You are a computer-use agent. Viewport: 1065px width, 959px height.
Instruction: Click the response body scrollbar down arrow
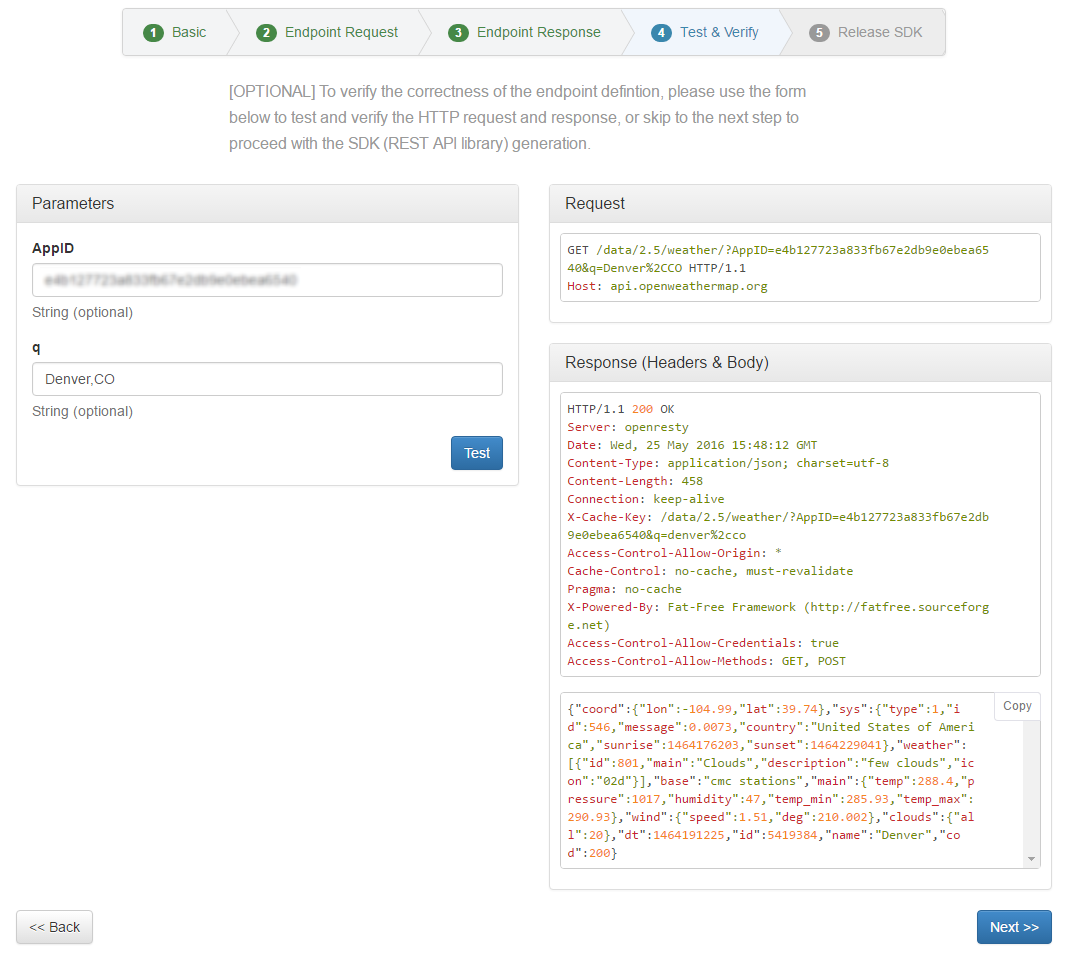[1031, 857]
